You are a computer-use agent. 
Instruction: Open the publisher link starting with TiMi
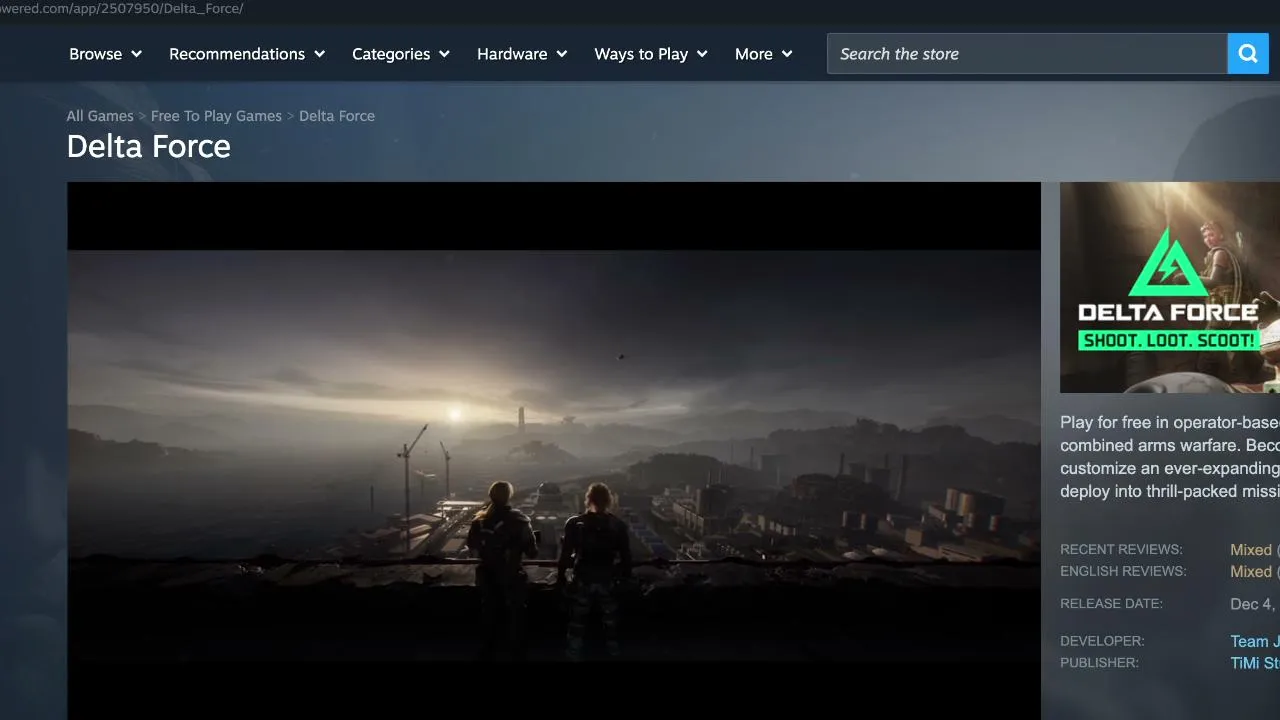click(x=1255, y=664)
